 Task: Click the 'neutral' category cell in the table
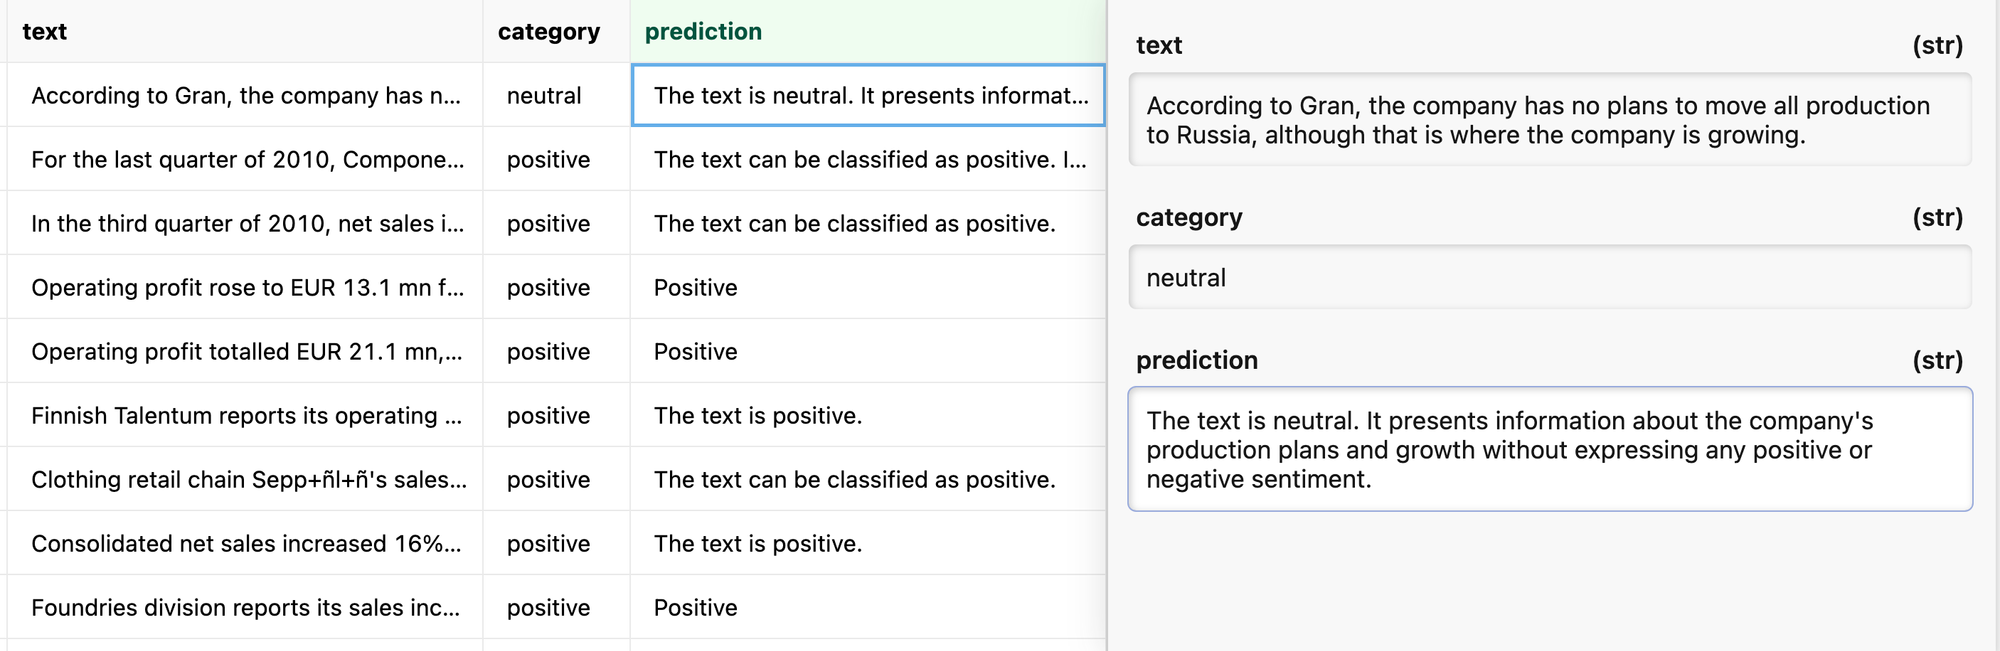545,96
